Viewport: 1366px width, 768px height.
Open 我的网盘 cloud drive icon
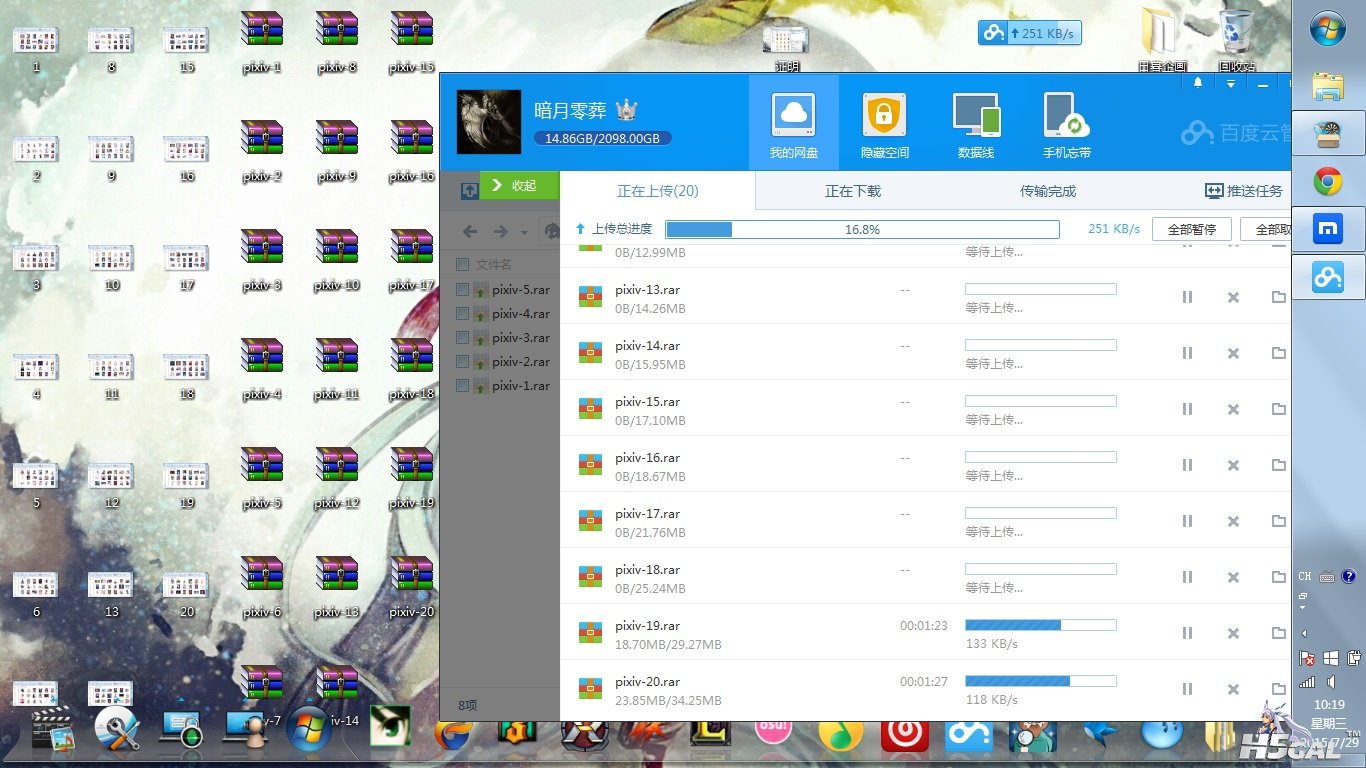click(x=793, y=124)
